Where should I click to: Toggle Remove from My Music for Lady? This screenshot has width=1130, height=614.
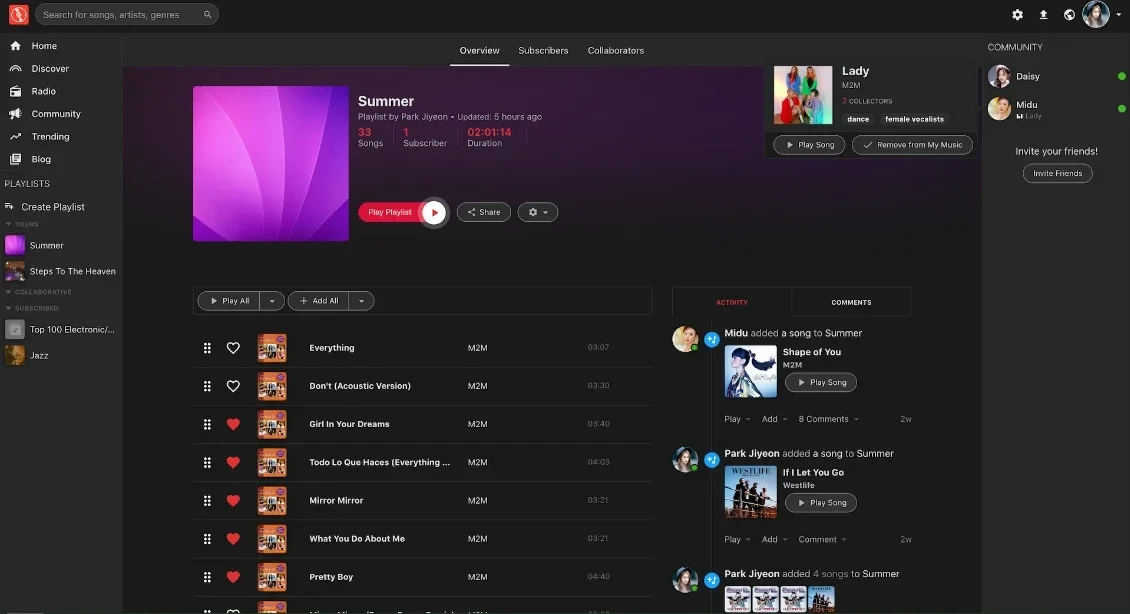(912, 145)
